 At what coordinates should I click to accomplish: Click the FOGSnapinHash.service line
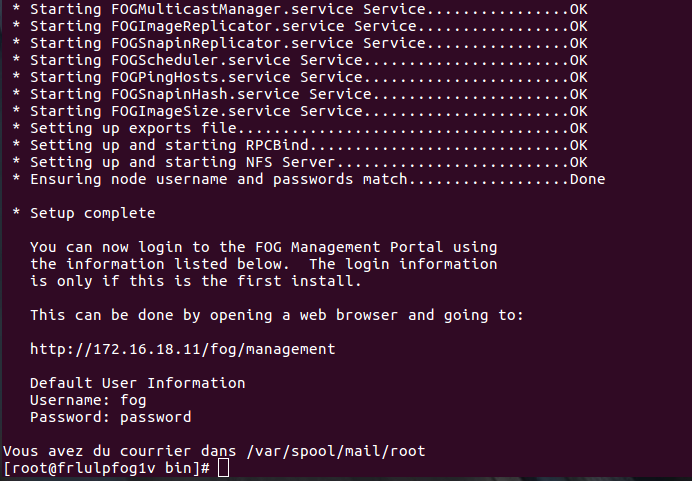tap(300, 94)
